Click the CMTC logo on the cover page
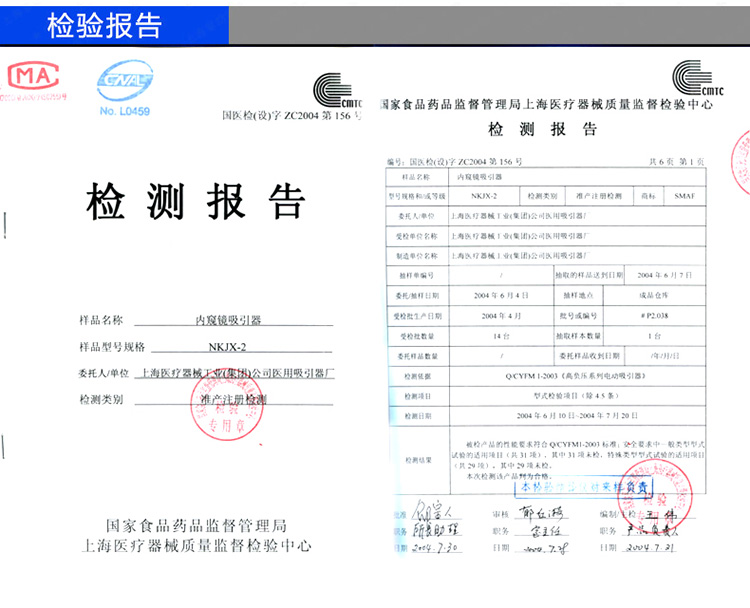The image size is (750, 608). click(337, 90)
